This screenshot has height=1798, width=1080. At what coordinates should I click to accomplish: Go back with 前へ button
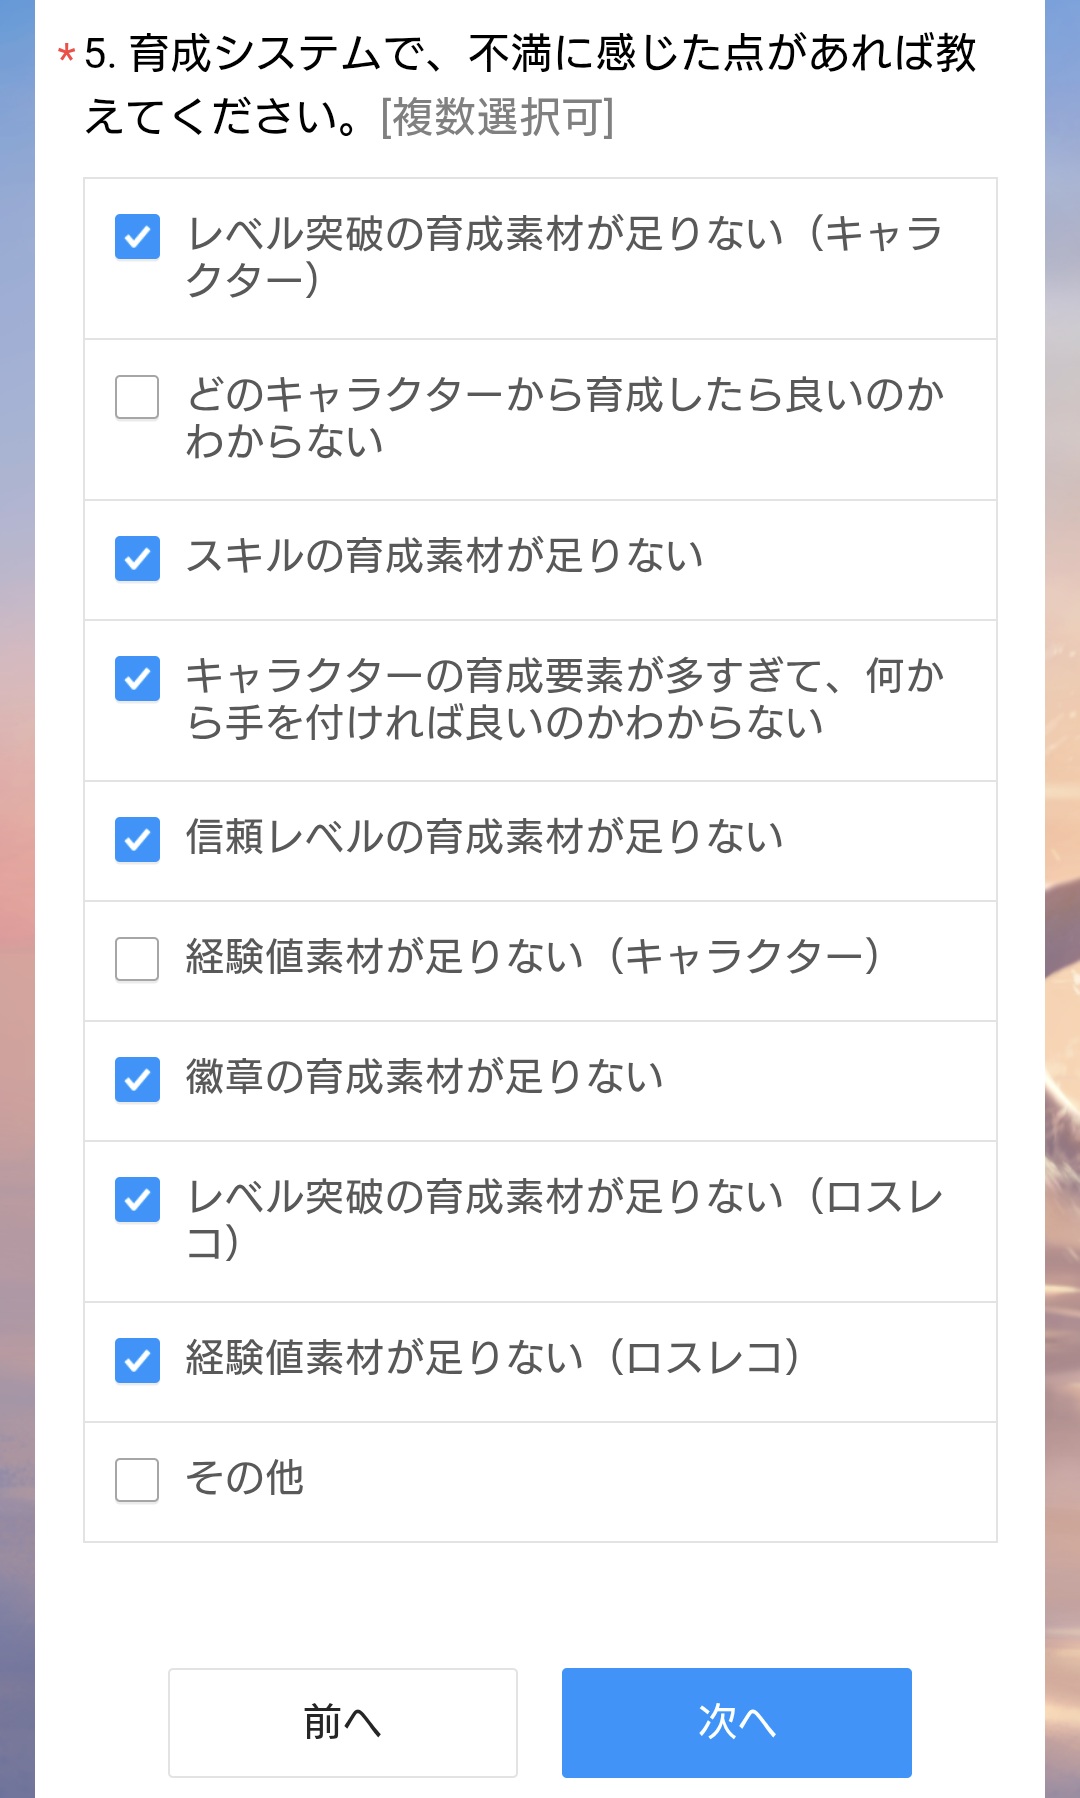point(342,1722)
